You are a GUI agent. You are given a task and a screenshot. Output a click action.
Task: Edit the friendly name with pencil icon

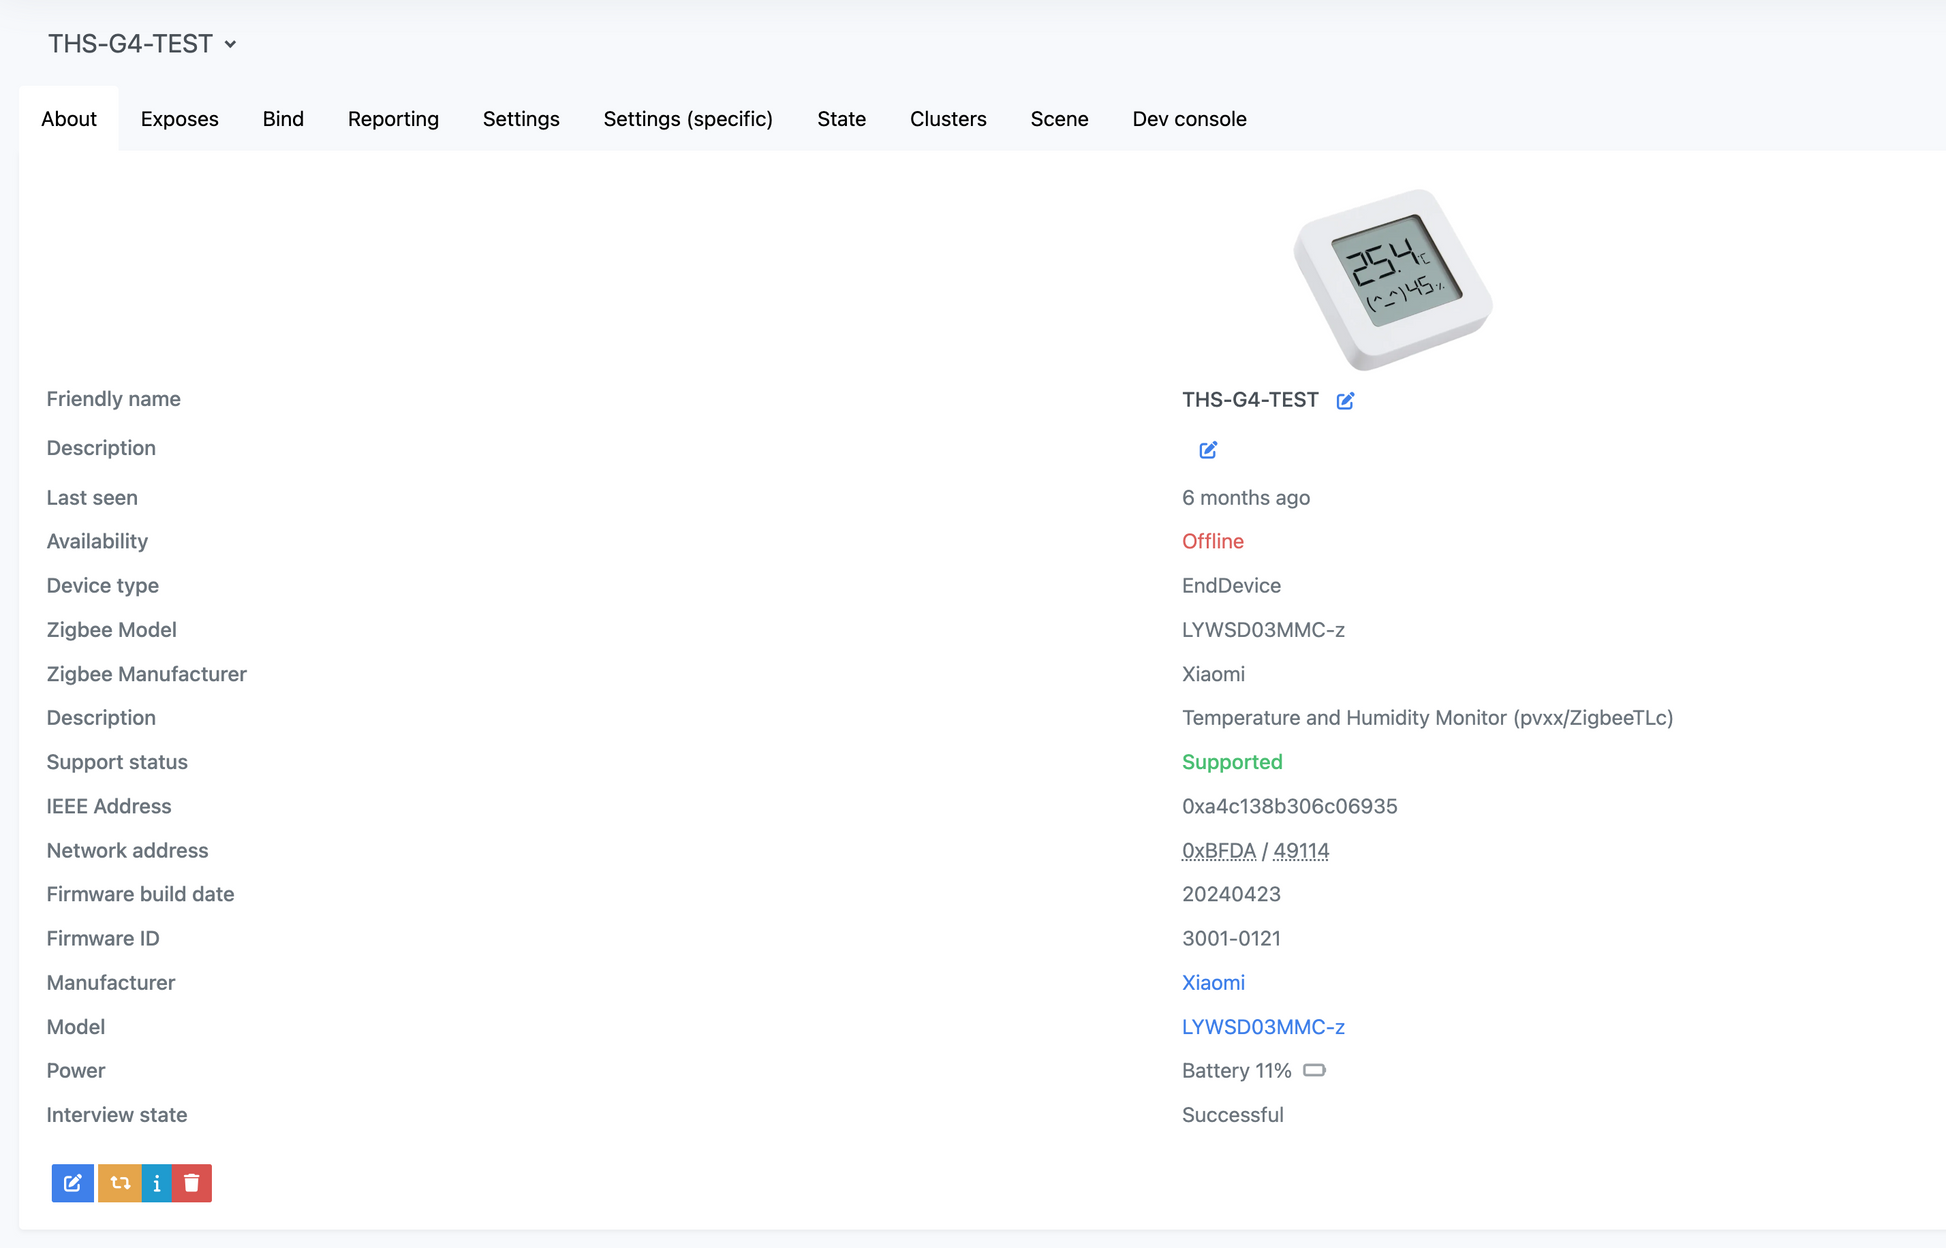tap(1345, 401)
